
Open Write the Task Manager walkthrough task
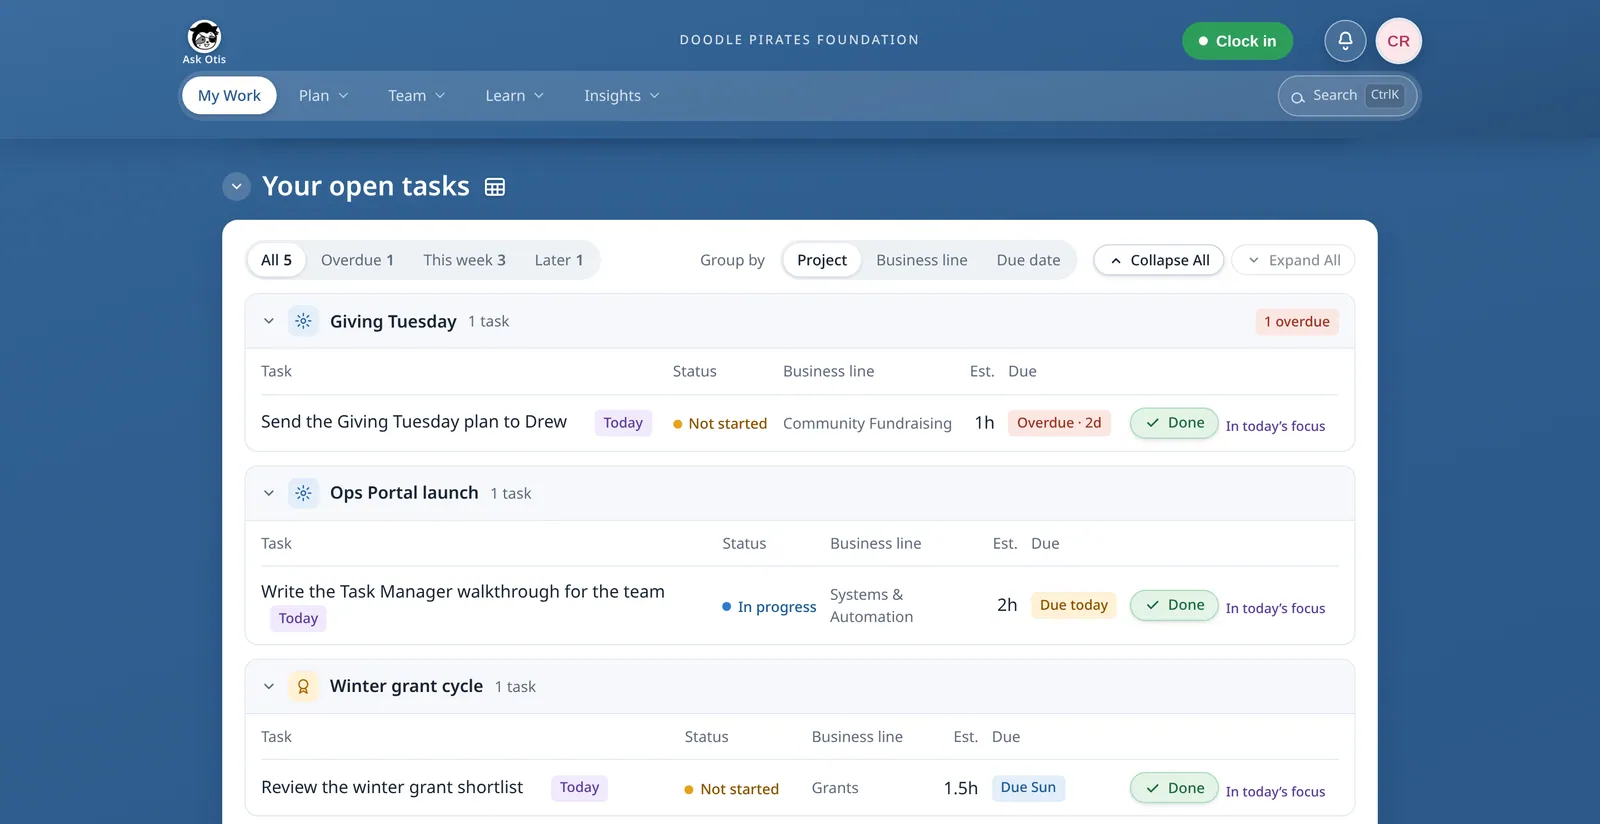[463, 592]
